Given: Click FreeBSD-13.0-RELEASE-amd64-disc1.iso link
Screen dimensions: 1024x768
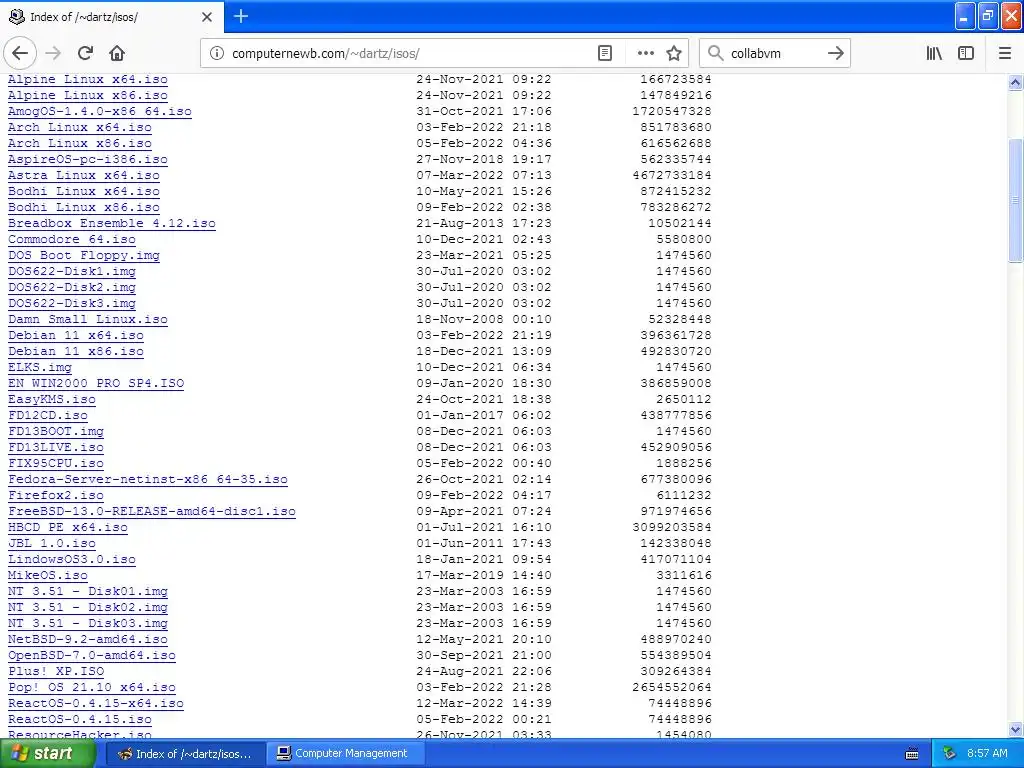Looking at the screenshot, I should [152, 511].
